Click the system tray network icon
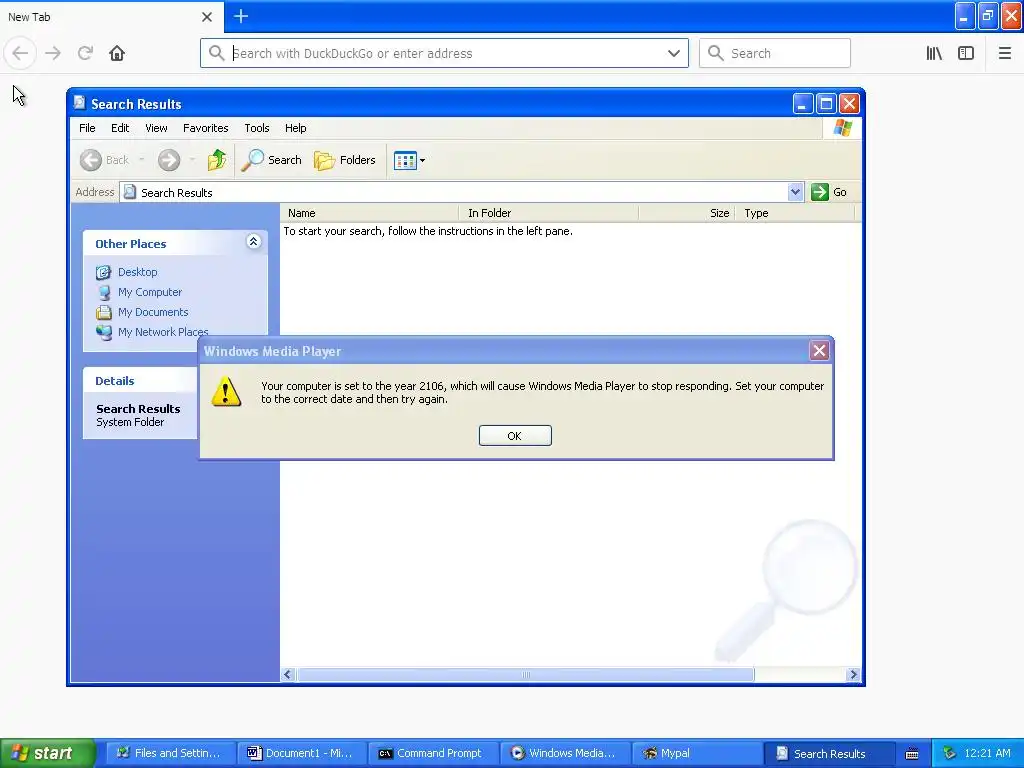Image resolution: width=1024 pixels, height=768 pixels. 950,753
